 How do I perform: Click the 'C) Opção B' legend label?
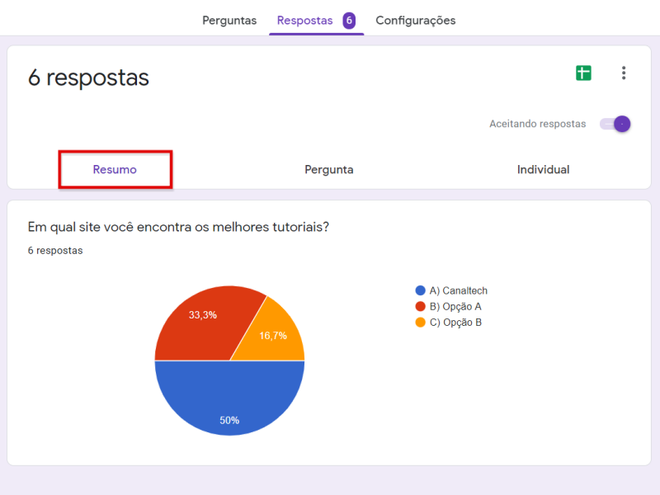click(455, 322)
